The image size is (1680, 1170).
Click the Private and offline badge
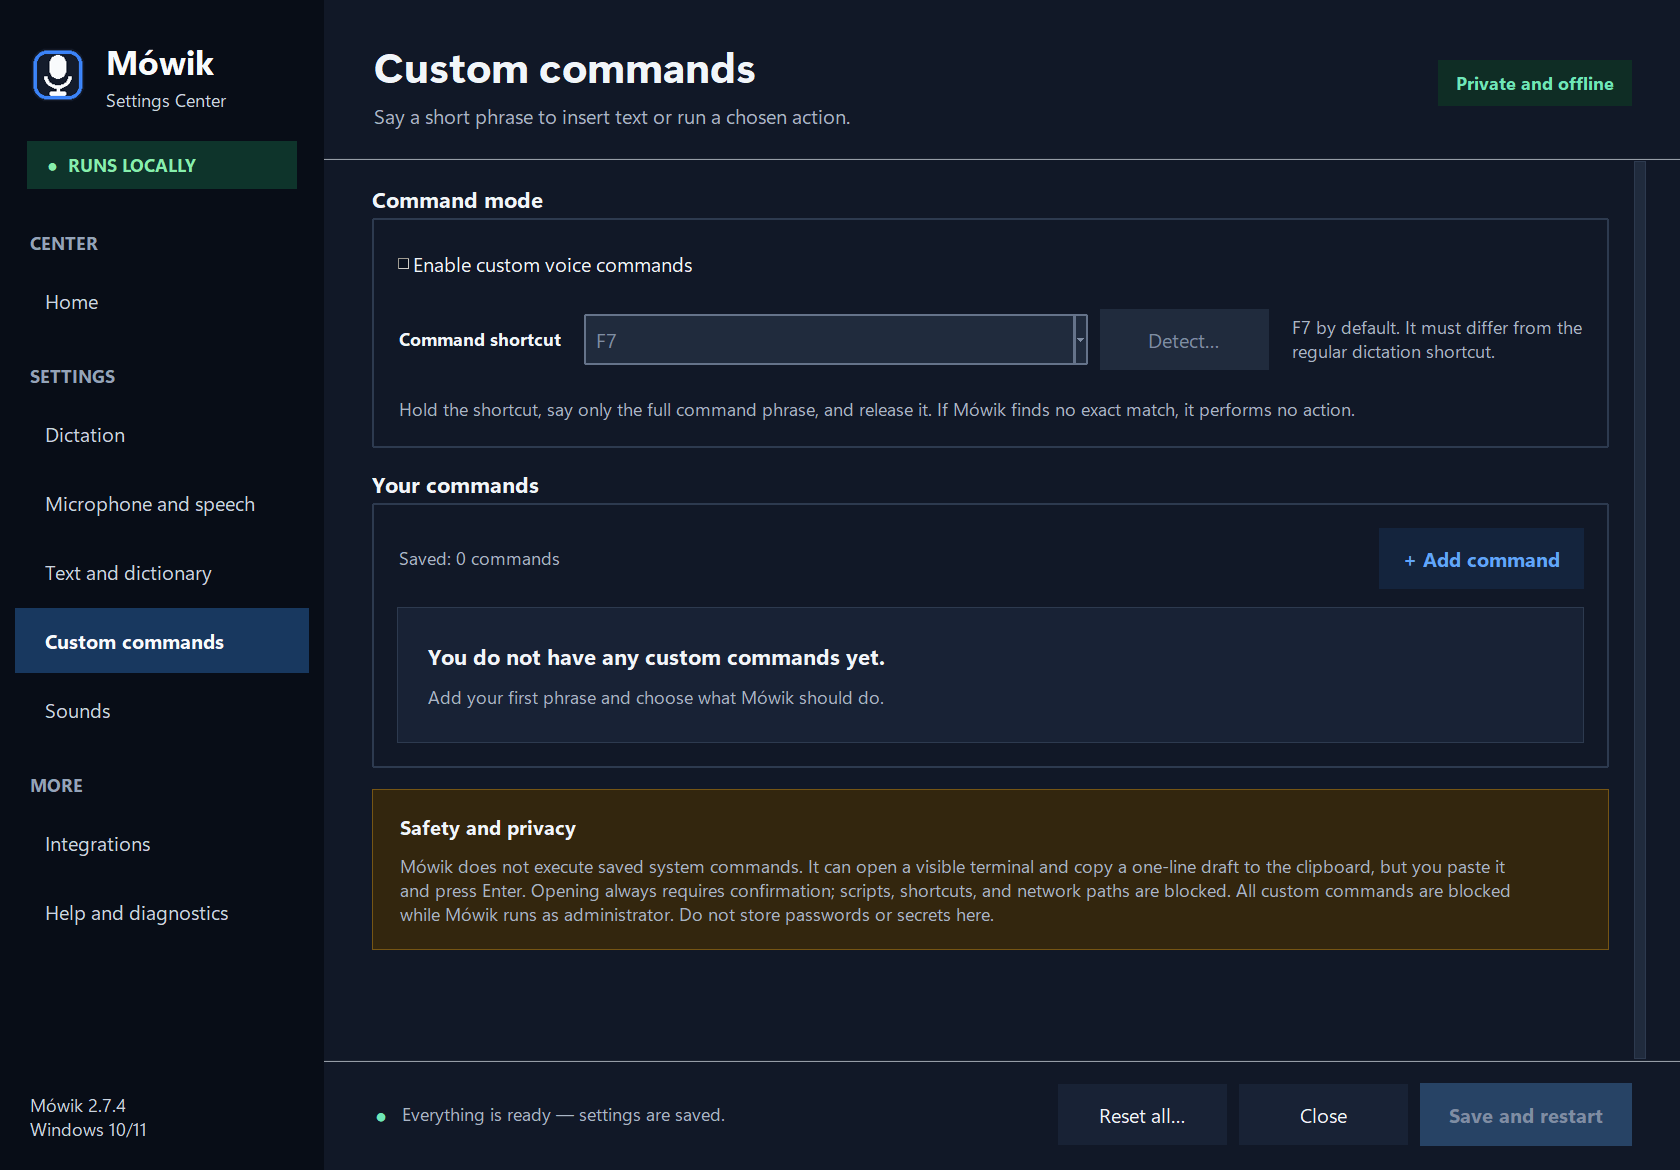(1534, 83)
